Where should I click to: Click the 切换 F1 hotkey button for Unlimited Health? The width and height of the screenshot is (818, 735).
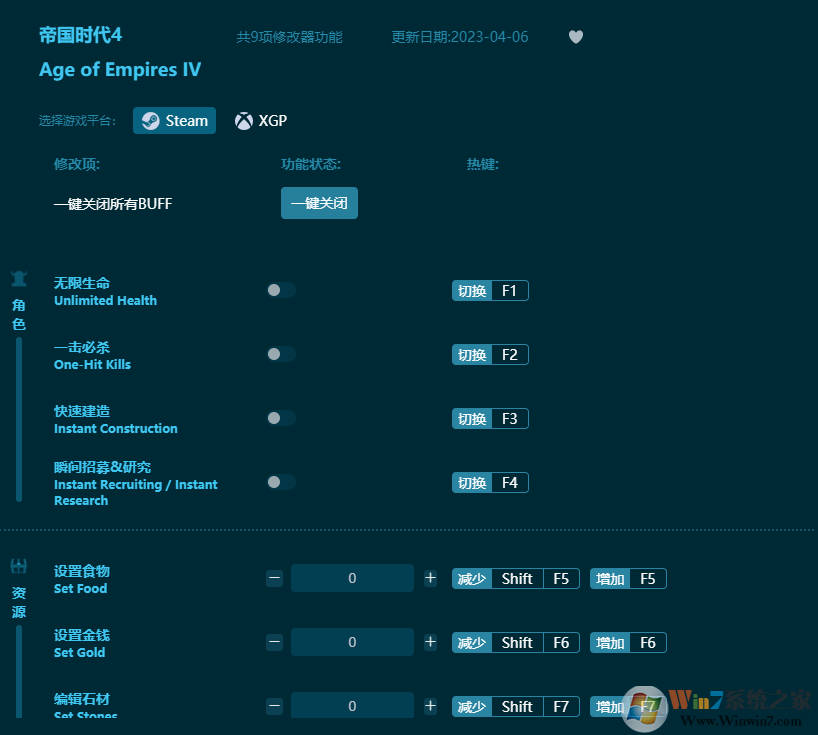(x=490, y=290)
